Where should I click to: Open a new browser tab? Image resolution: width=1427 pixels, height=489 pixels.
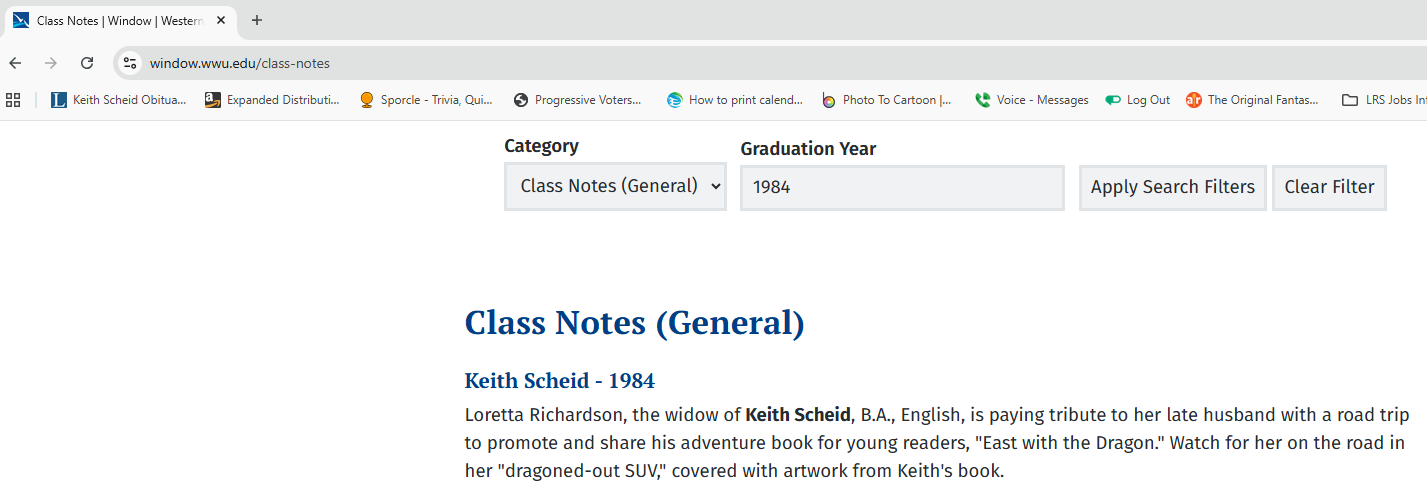coord(257,20)
